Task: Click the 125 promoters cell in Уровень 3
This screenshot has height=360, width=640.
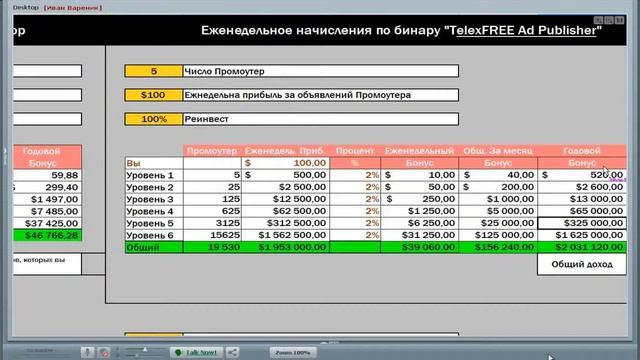Action: (x=212, y=199)
